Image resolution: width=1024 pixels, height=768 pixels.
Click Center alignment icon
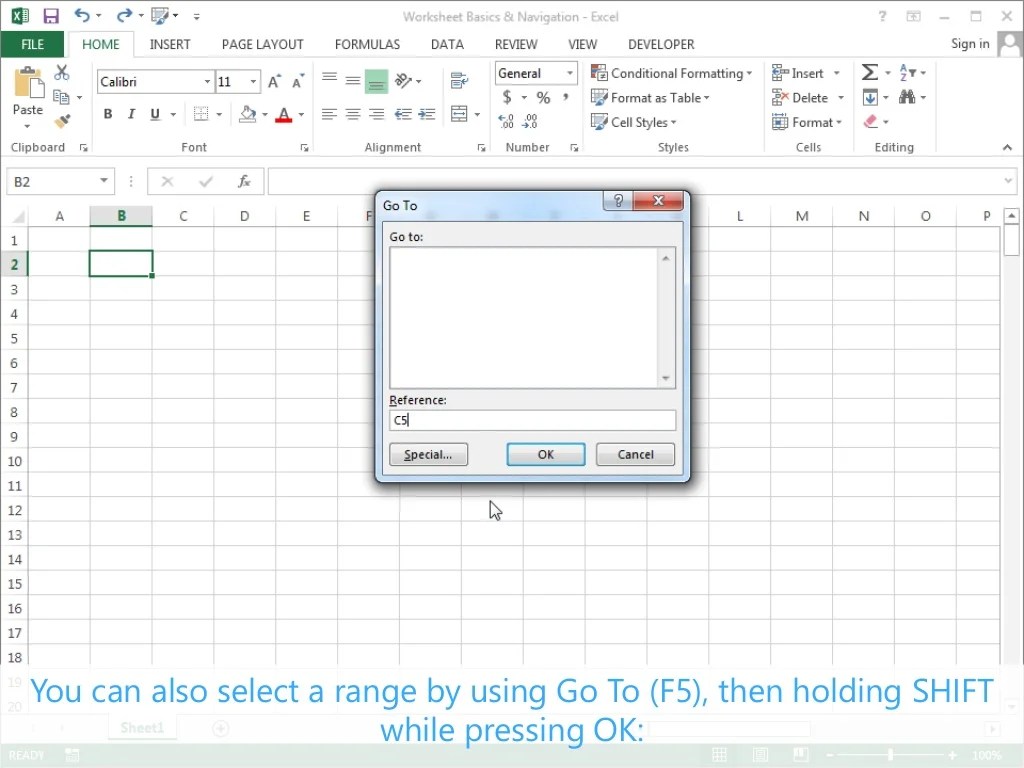click(352, 114)
